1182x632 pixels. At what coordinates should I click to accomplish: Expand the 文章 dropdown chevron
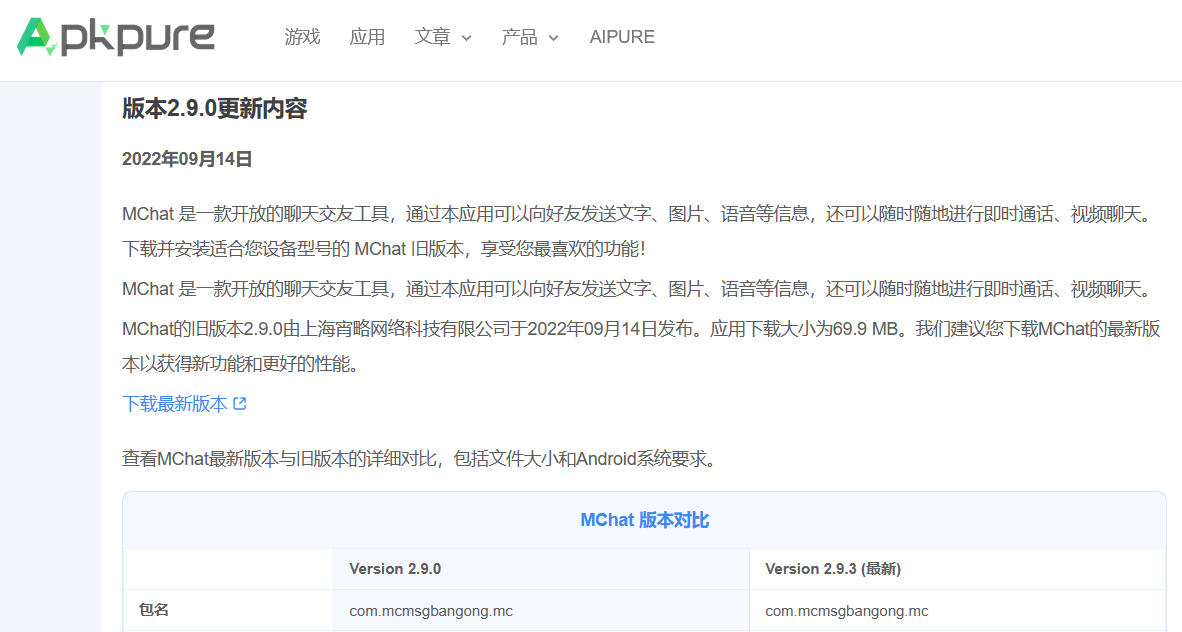(x=466, y=38)
